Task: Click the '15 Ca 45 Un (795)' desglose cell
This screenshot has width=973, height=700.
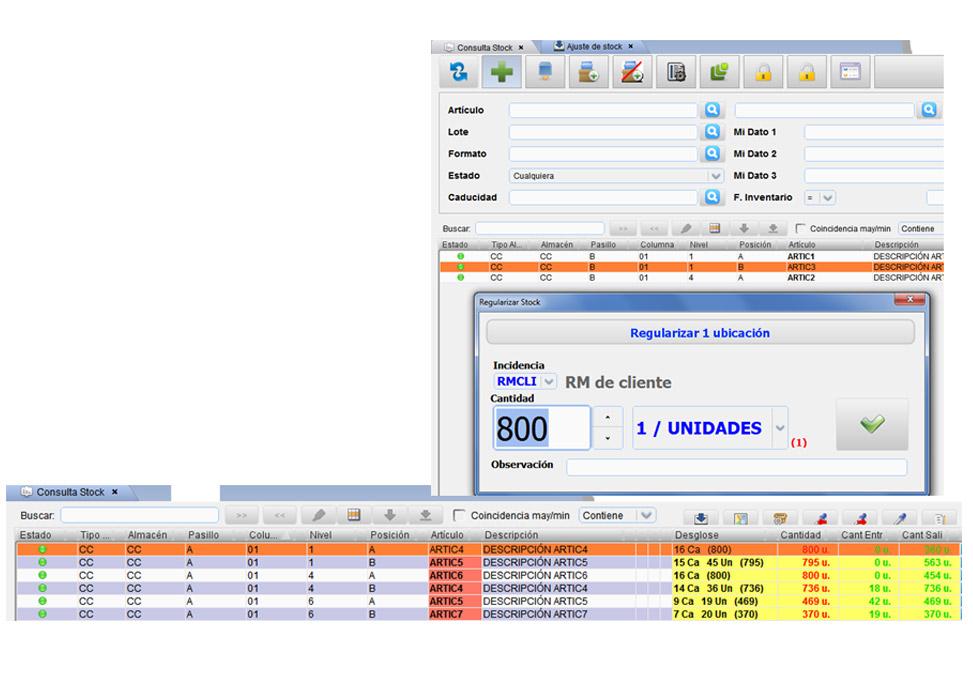Action: point(725,562)
